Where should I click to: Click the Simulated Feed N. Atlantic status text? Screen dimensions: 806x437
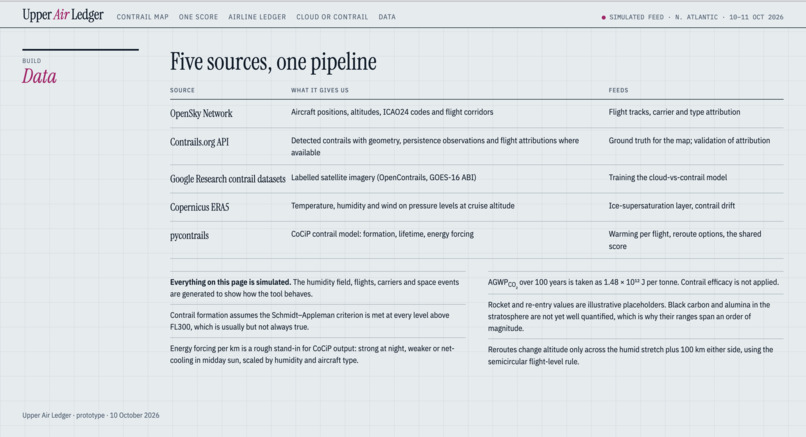tap(696, 17)
